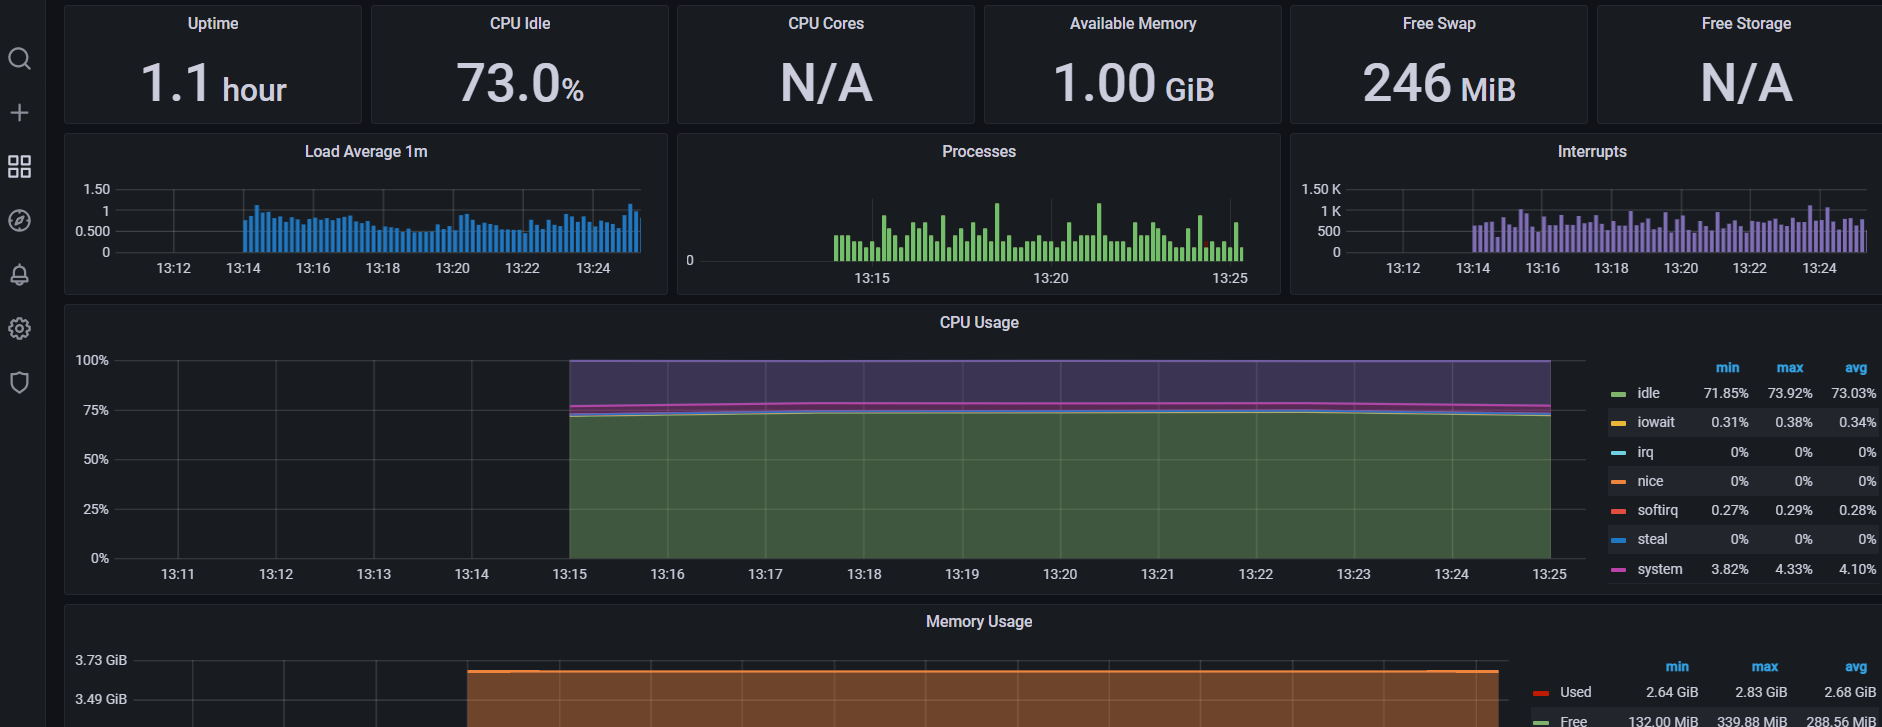Viewport: 1882px width, 727px height.
Task: Open the Alerting bell icon
Action: coord(19,275)
